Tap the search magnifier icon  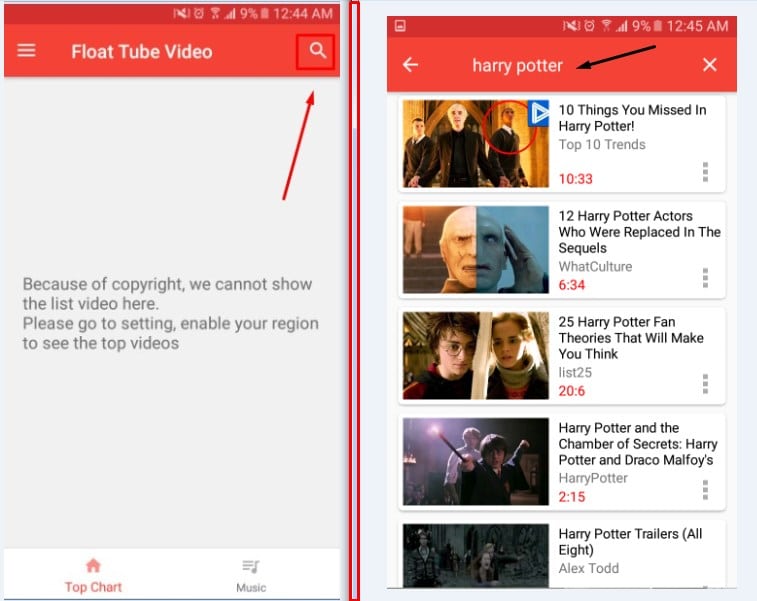pyautogui.click(x=317, y=51)
